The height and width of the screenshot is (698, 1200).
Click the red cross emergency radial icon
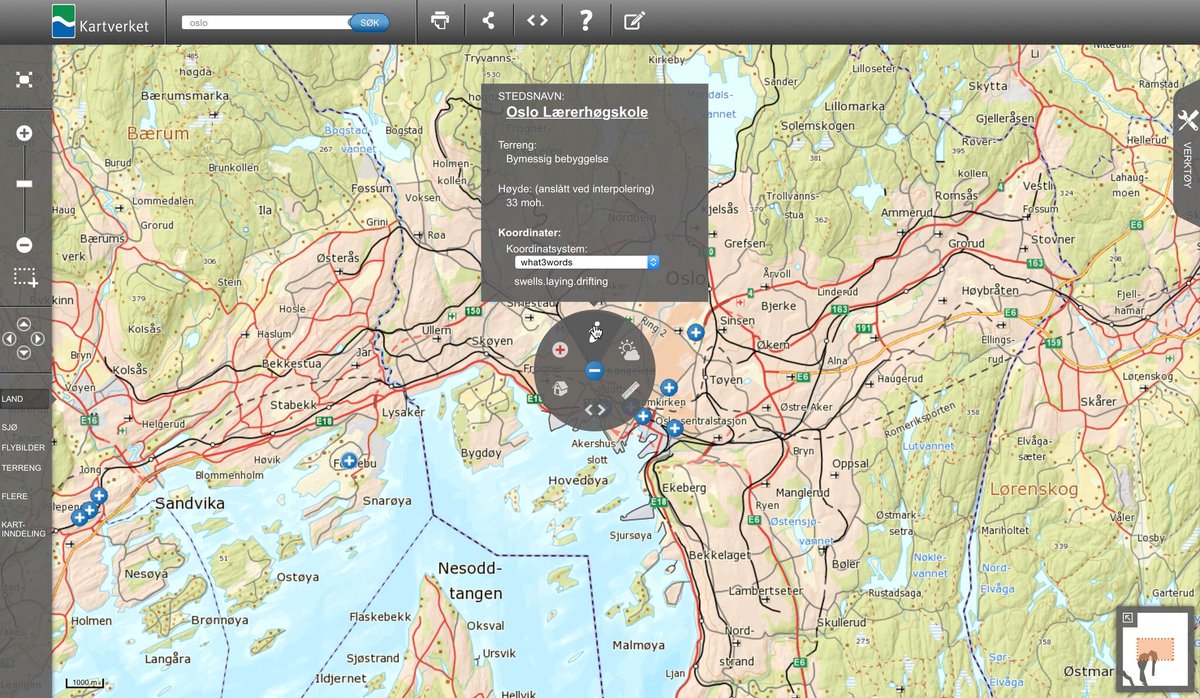(x=560, y=350)
